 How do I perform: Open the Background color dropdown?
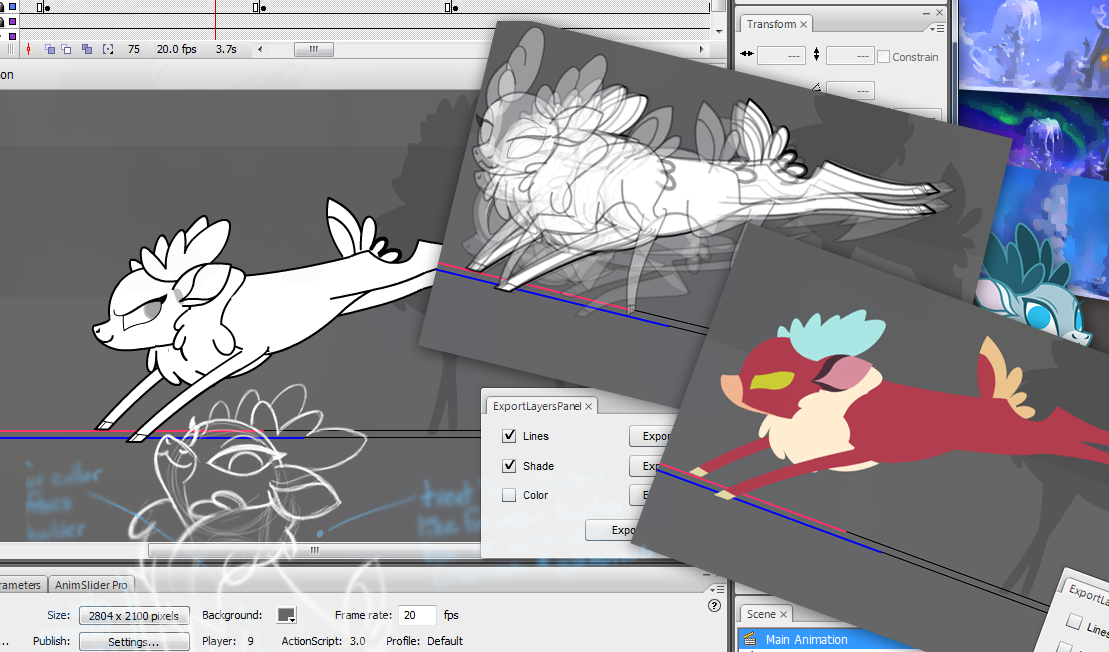pos(286,615)
